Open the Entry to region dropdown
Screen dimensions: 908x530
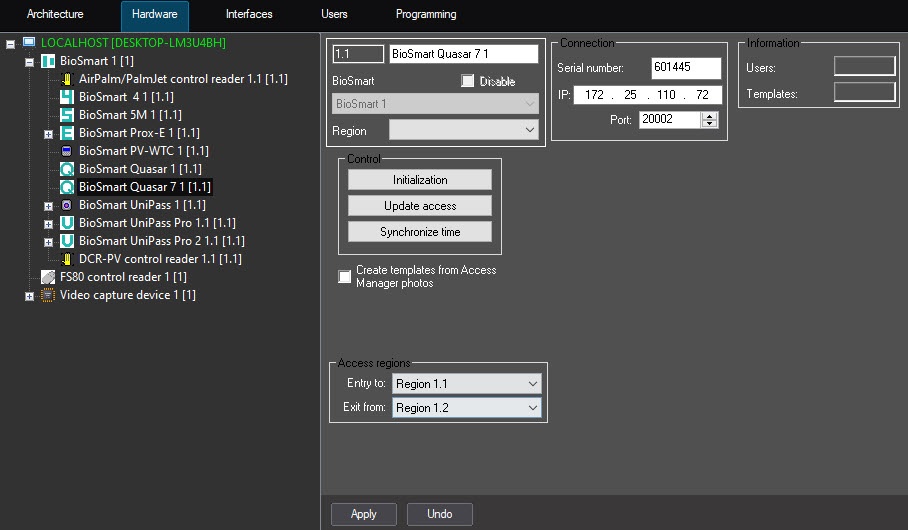click(466, 384)
